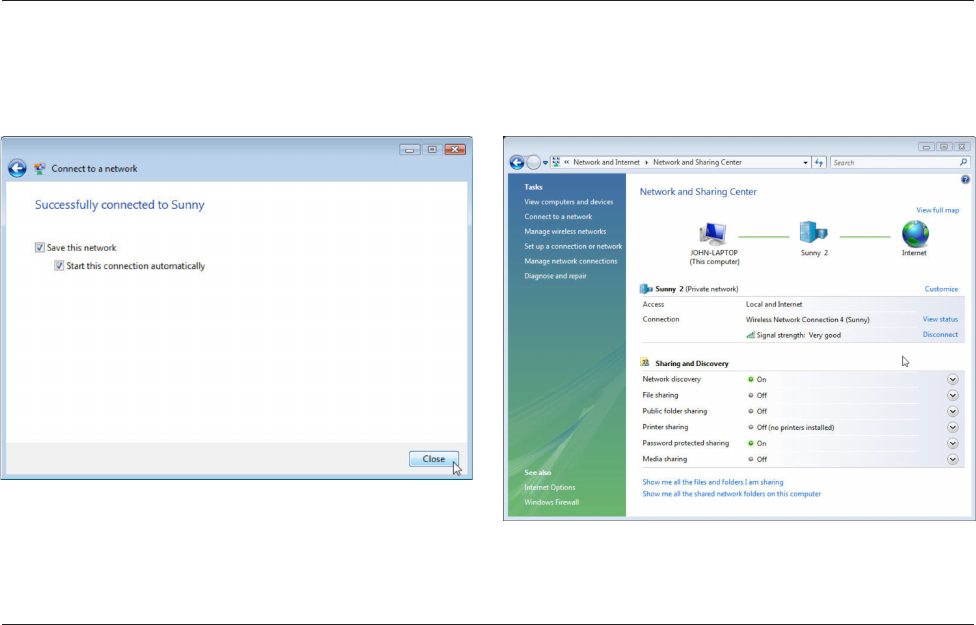Click View full map link
Image resolution: width=976 pixels, height=625 pixels.
[937, 210]
